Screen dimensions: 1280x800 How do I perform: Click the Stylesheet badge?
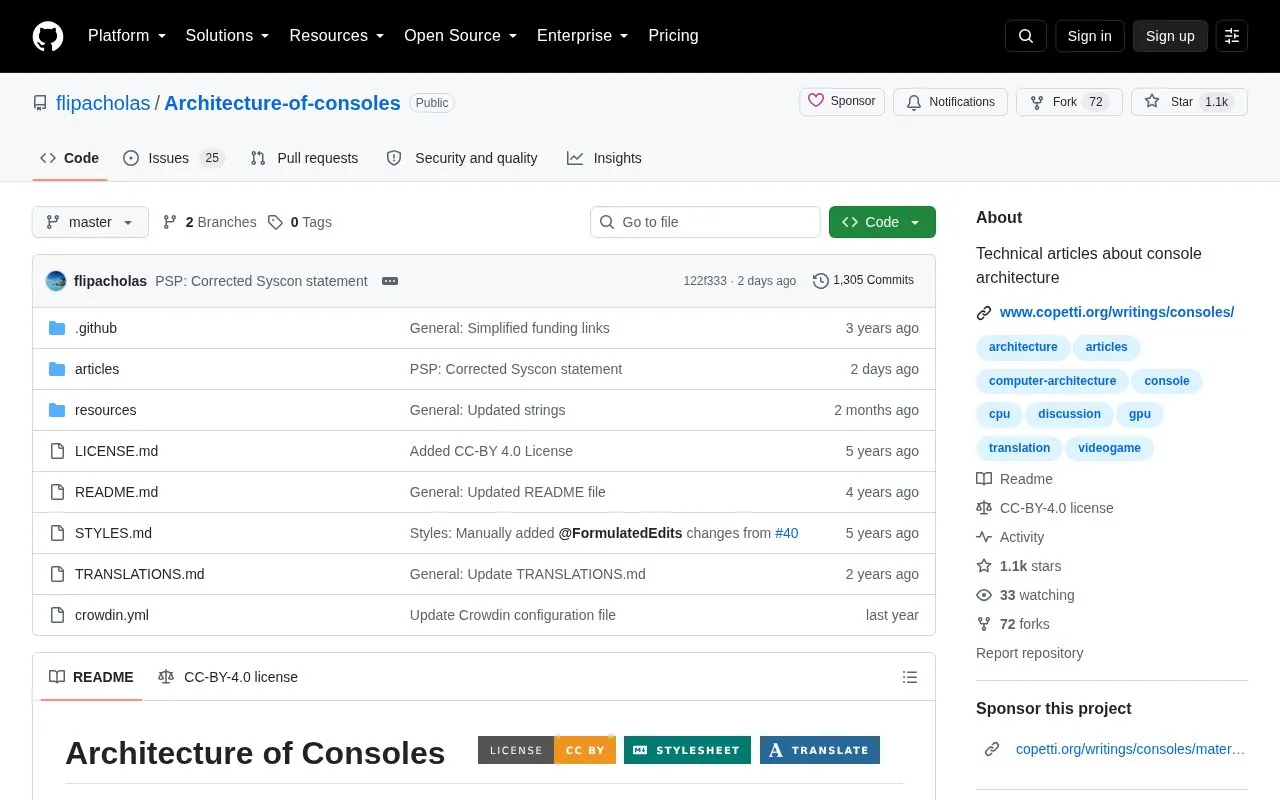687,750
